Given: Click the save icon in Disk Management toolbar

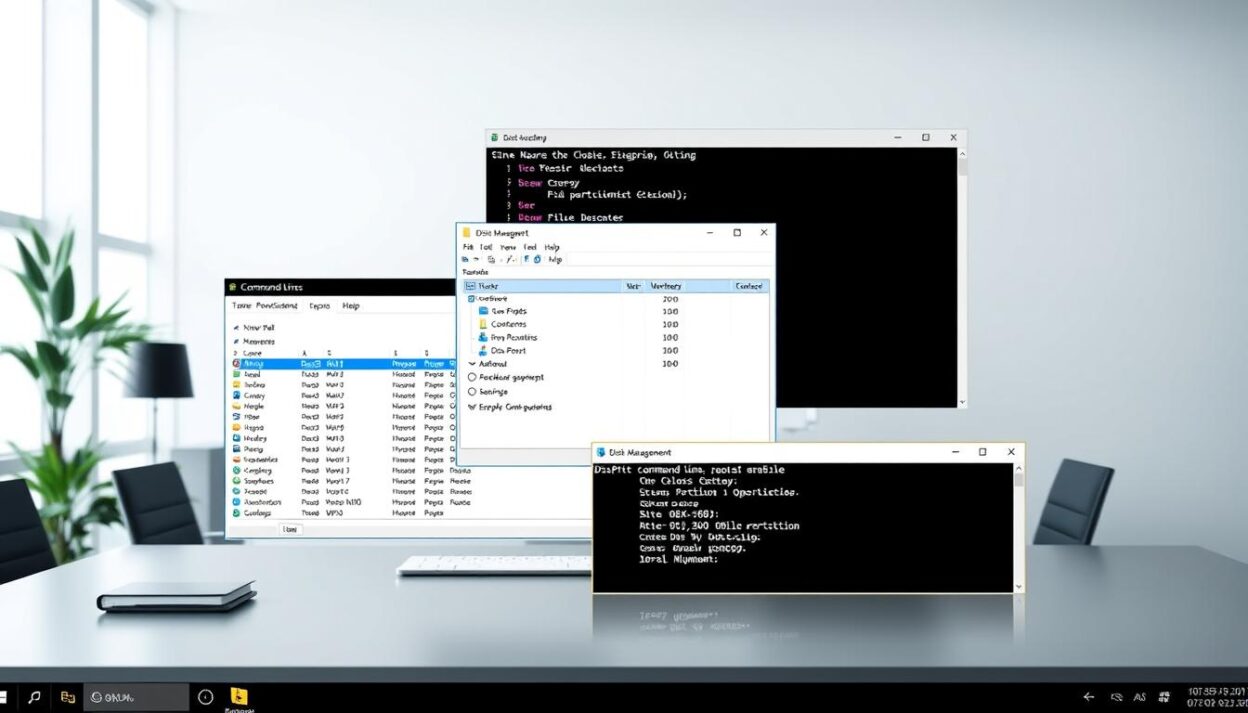Looking at the screenshot, I should tap(466, 259).
